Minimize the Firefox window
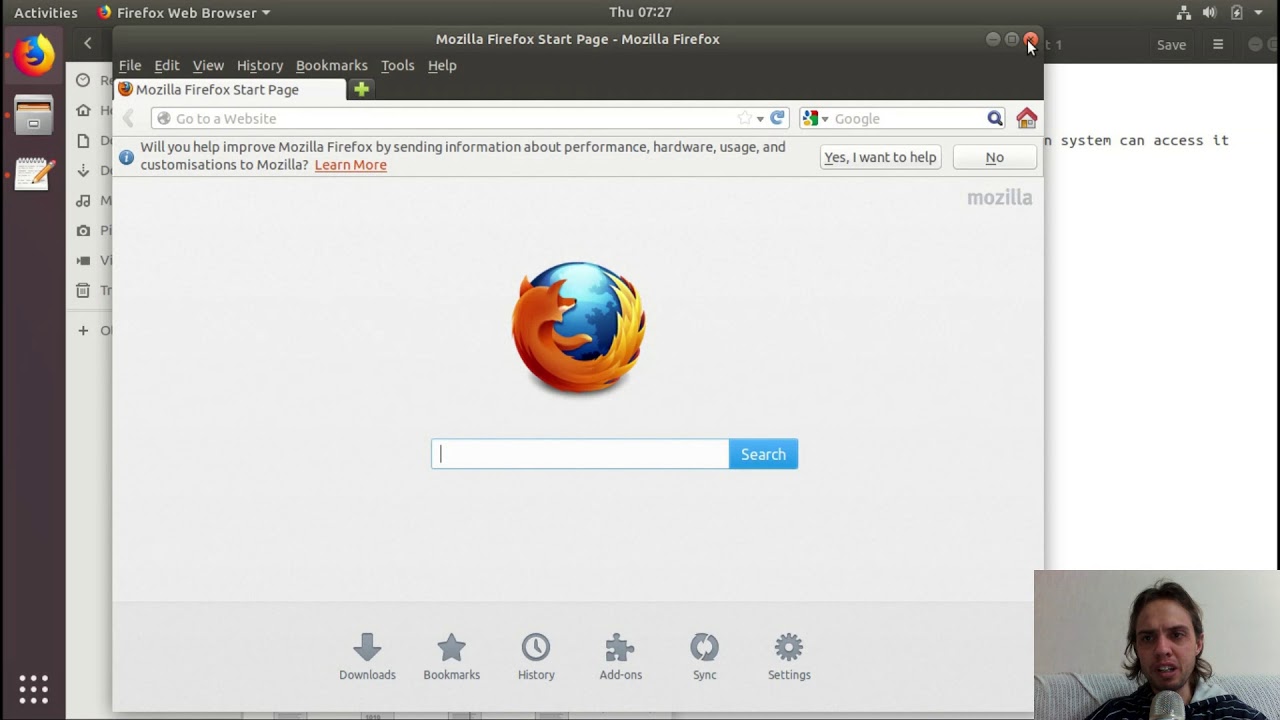 pos(992,39)
